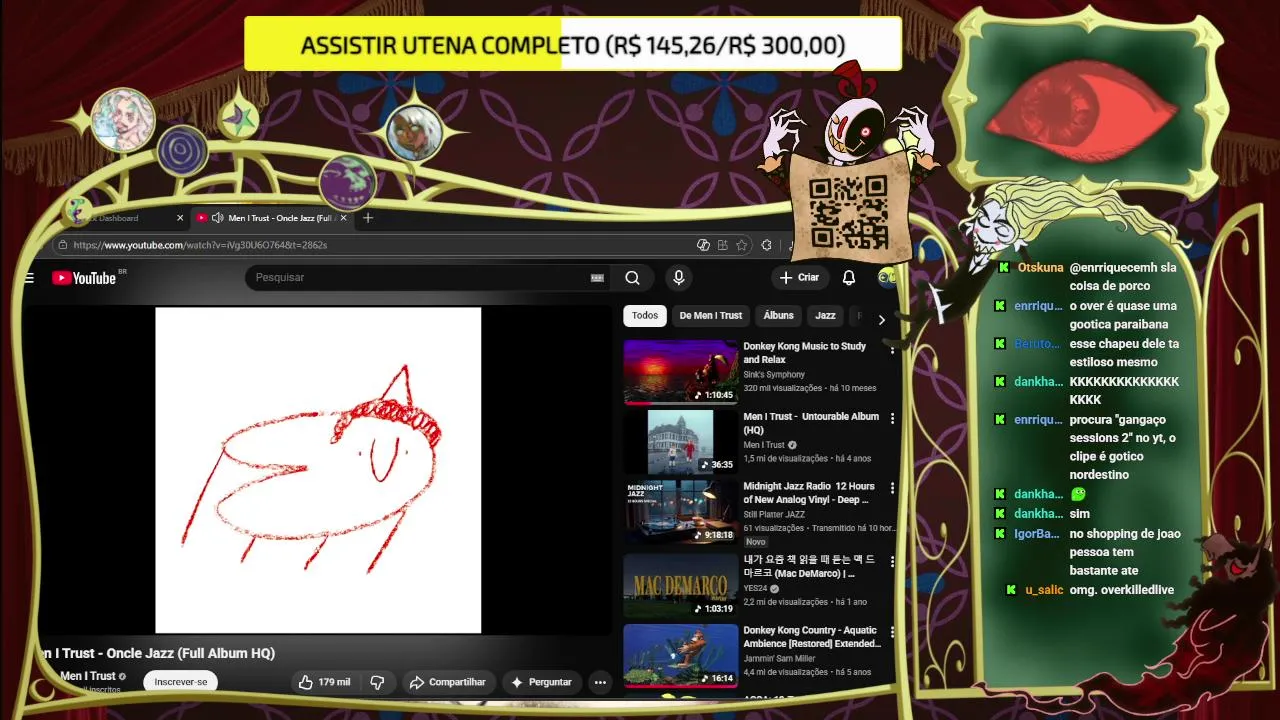This screenshot has width=1280, height=720.
Task: Select the Álbuns filter chip
Action: (x=779, y=316)
